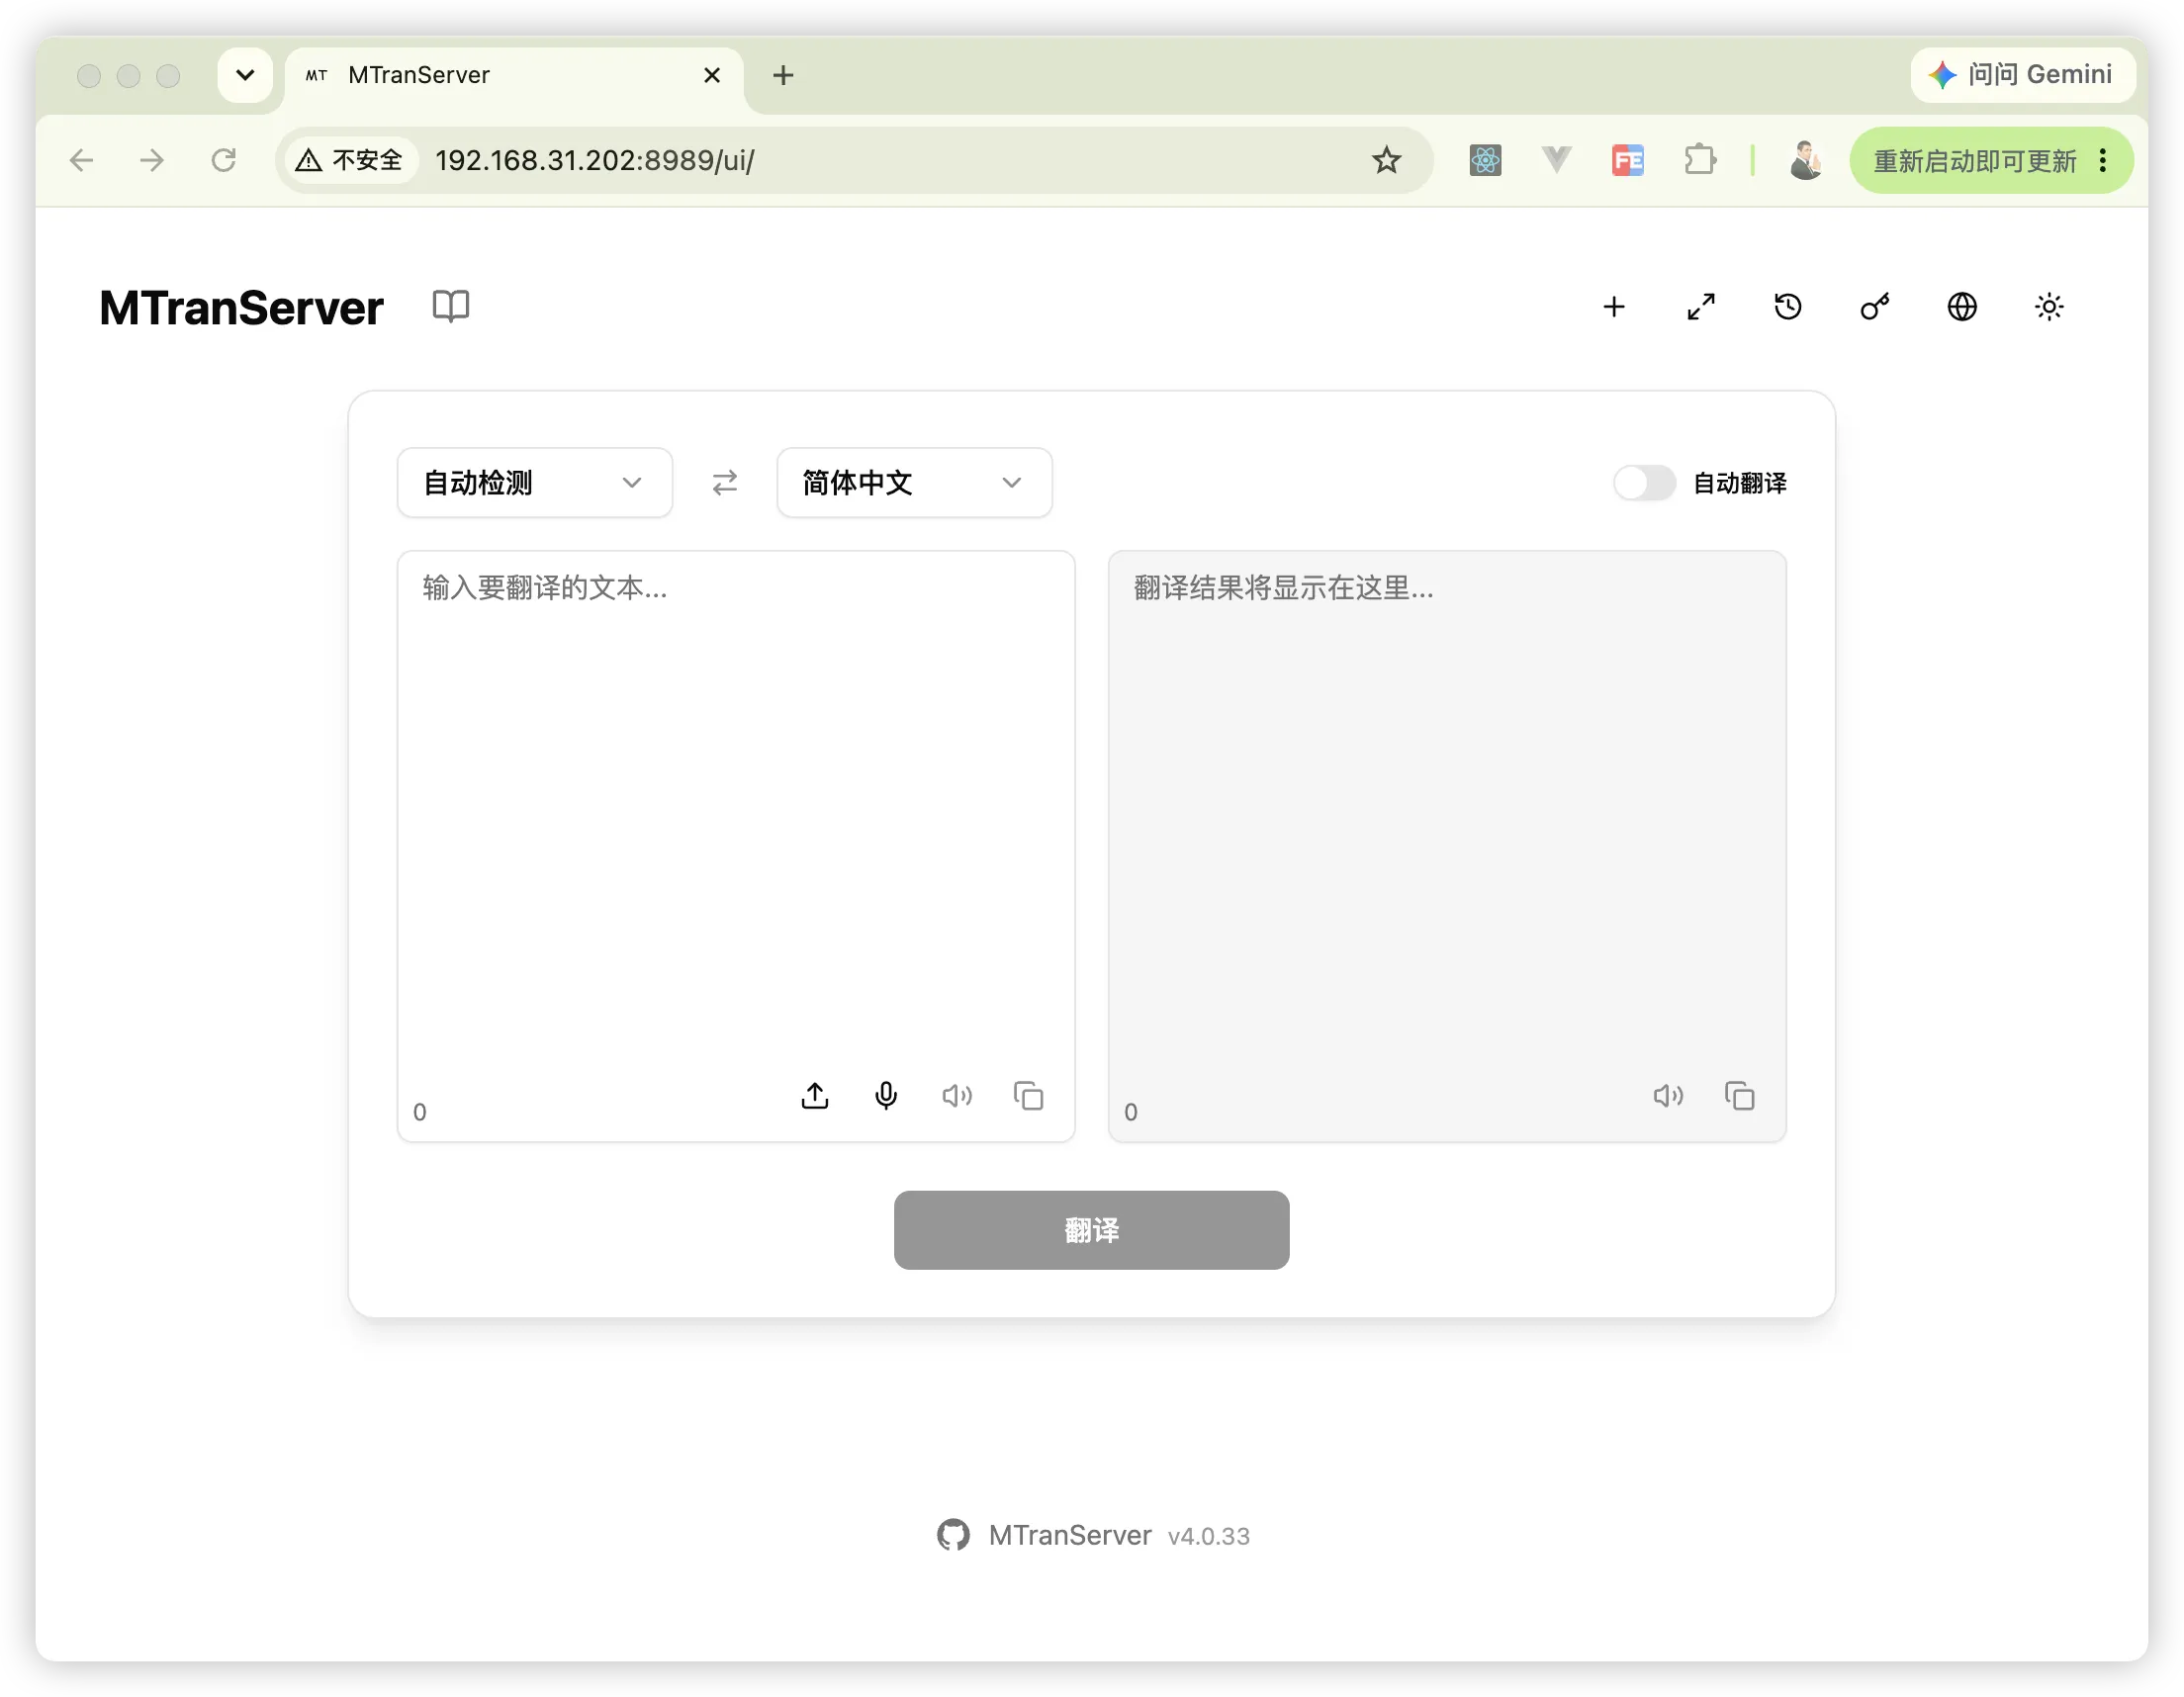
Task: Play source text audio speaker icon
Action: [x=957, y=1096]
